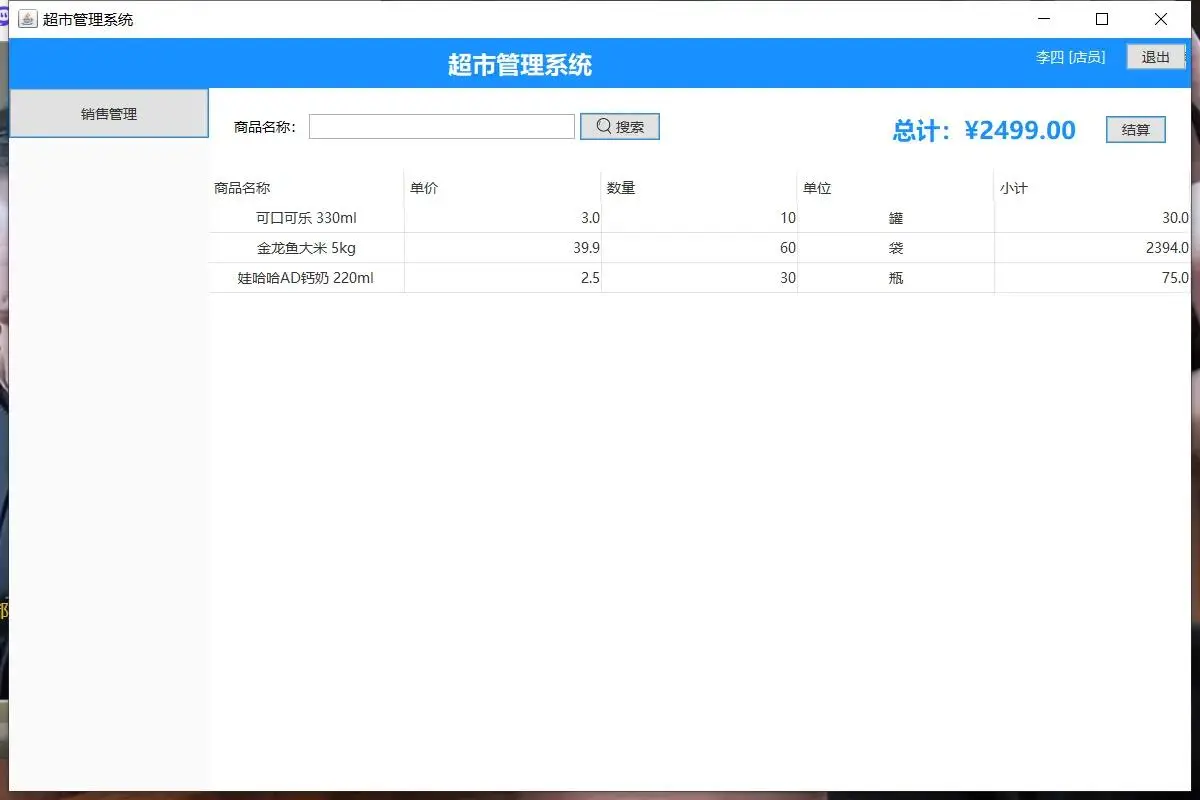Click the magnifier search icon
Image resolution: width=1200 pixels, height=800 pixels.
click(x=603, y=125)
